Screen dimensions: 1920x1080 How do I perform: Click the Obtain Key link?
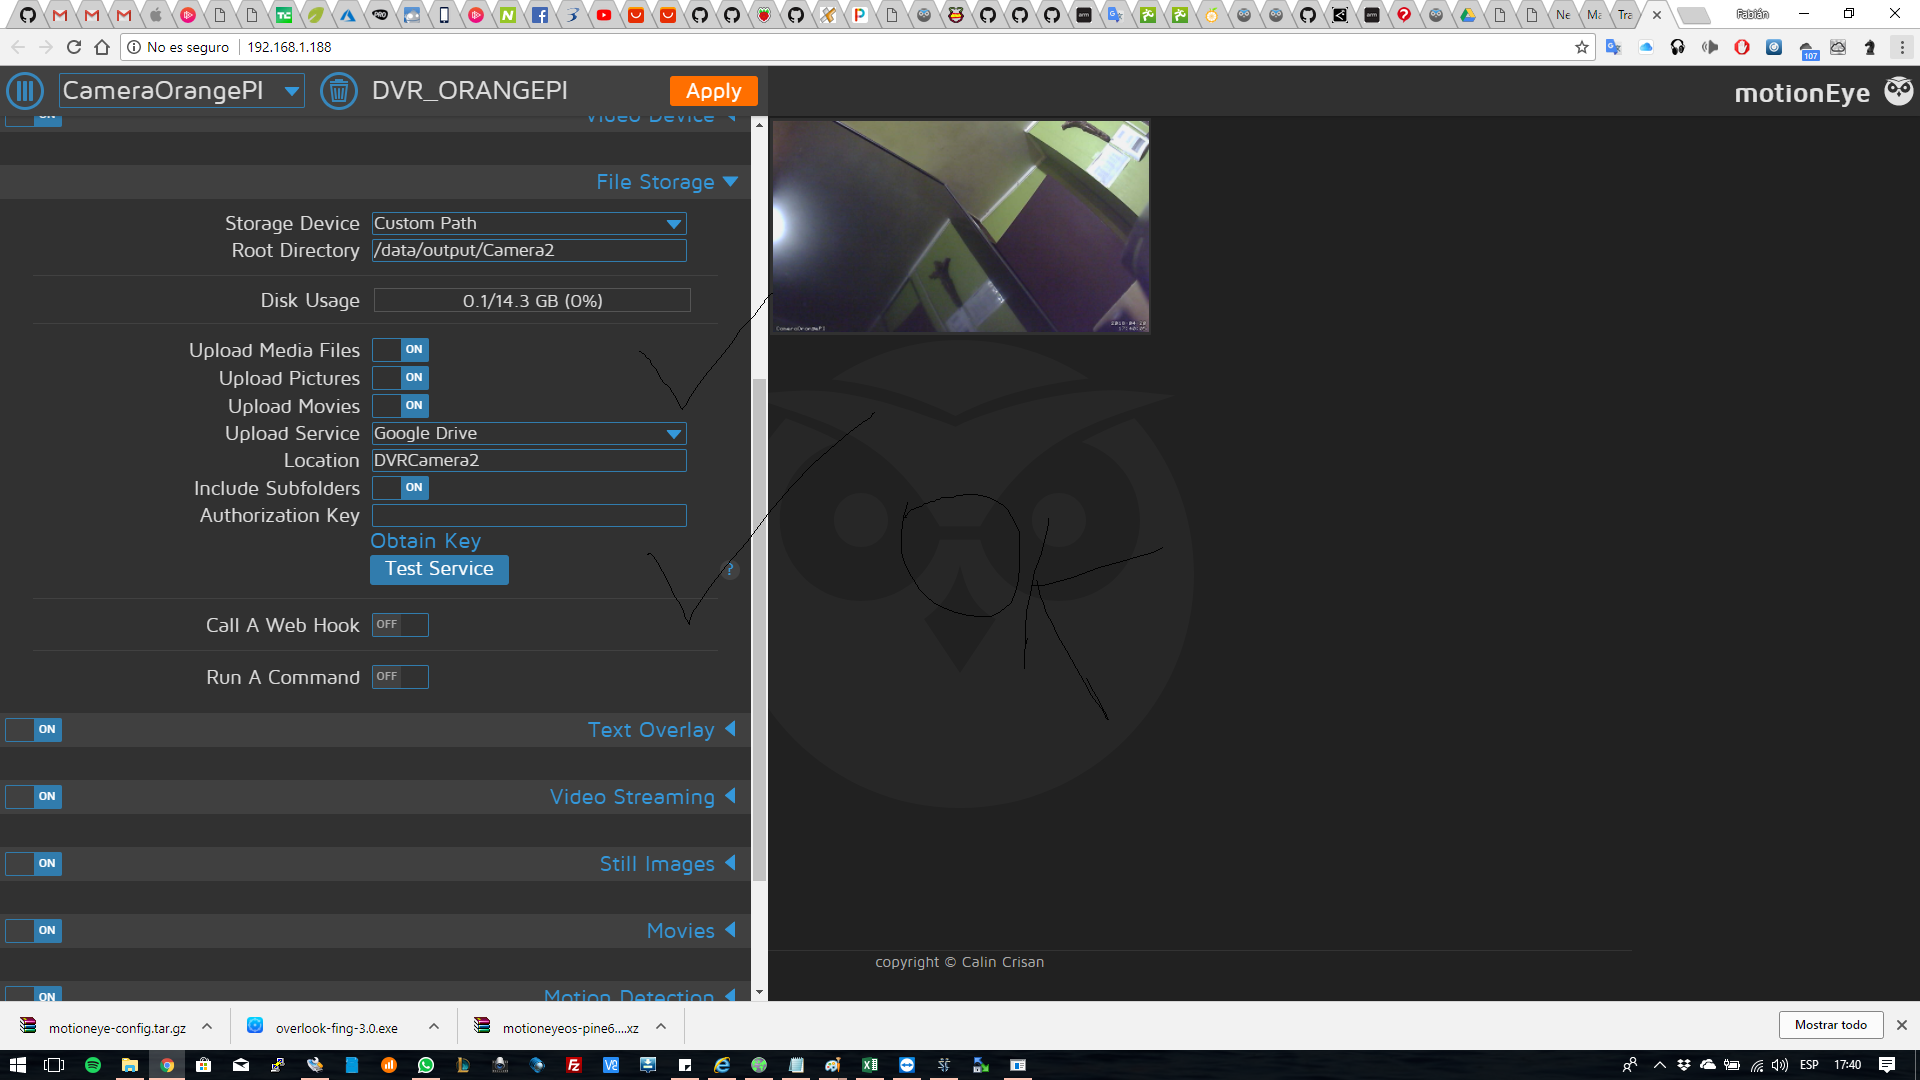(426, 541)
